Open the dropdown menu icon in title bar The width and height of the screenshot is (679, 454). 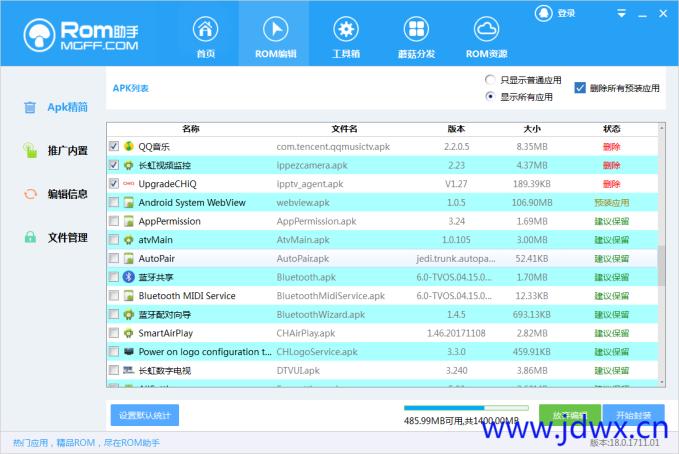(x=621, y=13)
